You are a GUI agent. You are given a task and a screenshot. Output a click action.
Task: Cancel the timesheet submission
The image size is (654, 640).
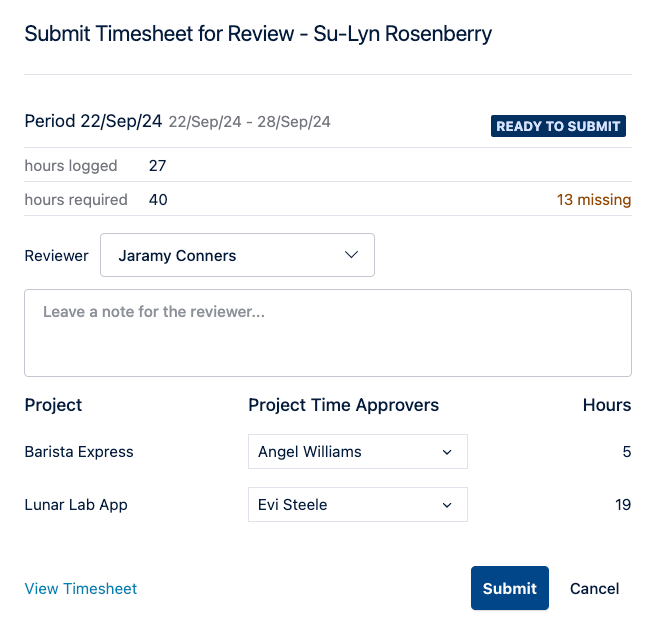pos(594,588)
